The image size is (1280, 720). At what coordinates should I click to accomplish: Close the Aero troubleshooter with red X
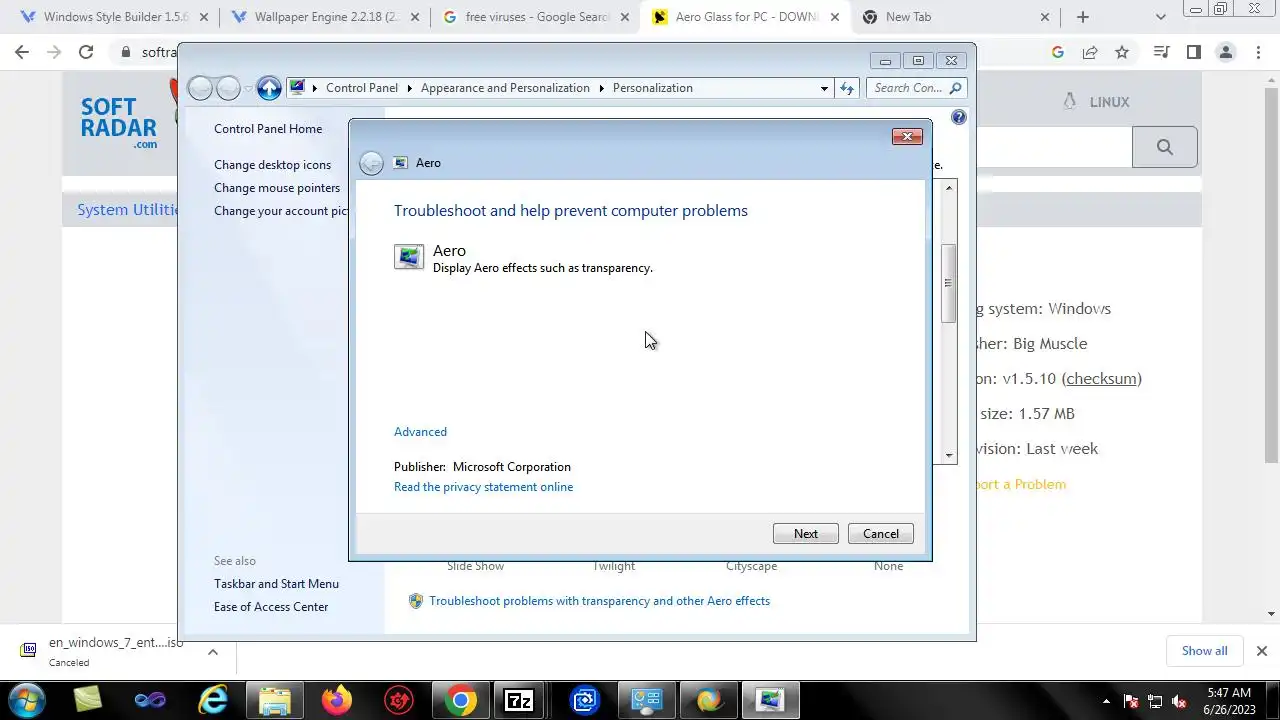pyautogui.click(x=907, y=136)
